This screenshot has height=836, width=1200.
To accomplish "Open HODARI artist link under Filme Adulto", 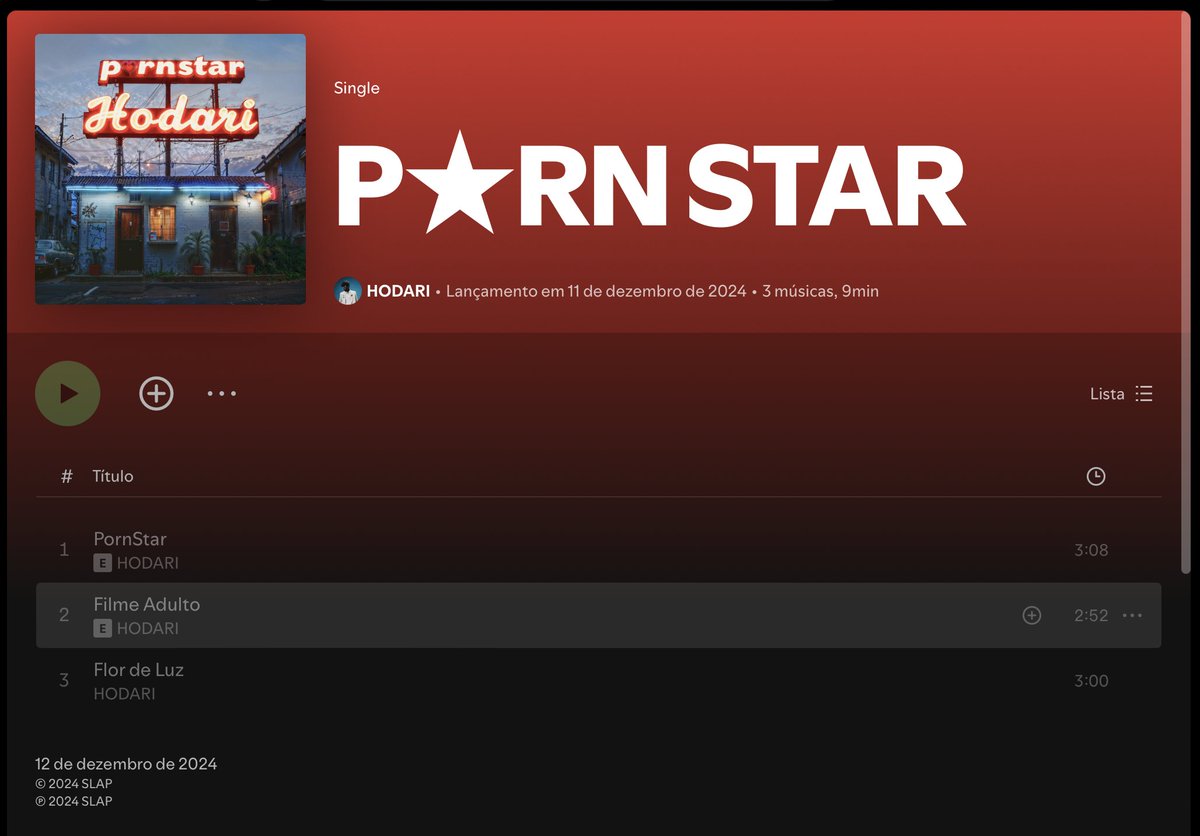I will pos(148,628).
